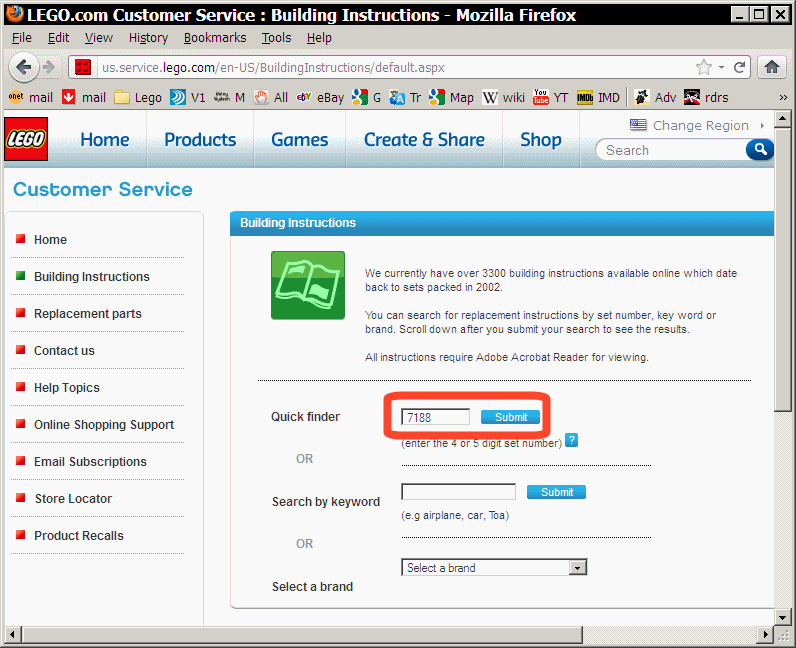Image resolution: width=796 pixels, height=648 pixels.
Task: Open the Lego bookmarks folder
Action: [138, 97]
